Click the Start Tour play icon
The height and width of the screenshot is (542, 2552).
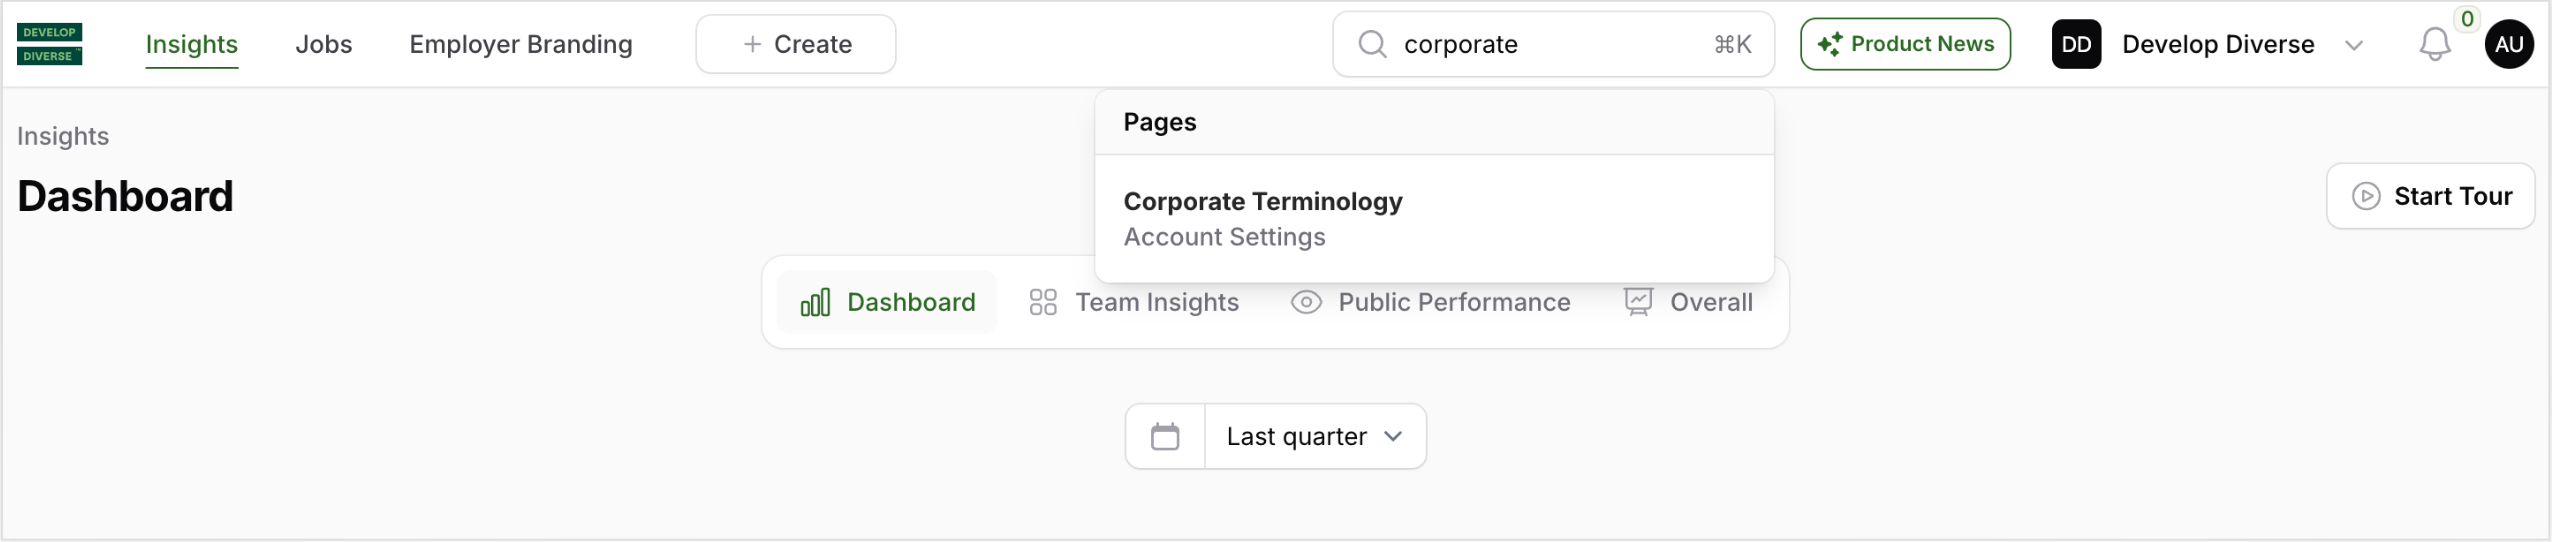coord(2365,196)
